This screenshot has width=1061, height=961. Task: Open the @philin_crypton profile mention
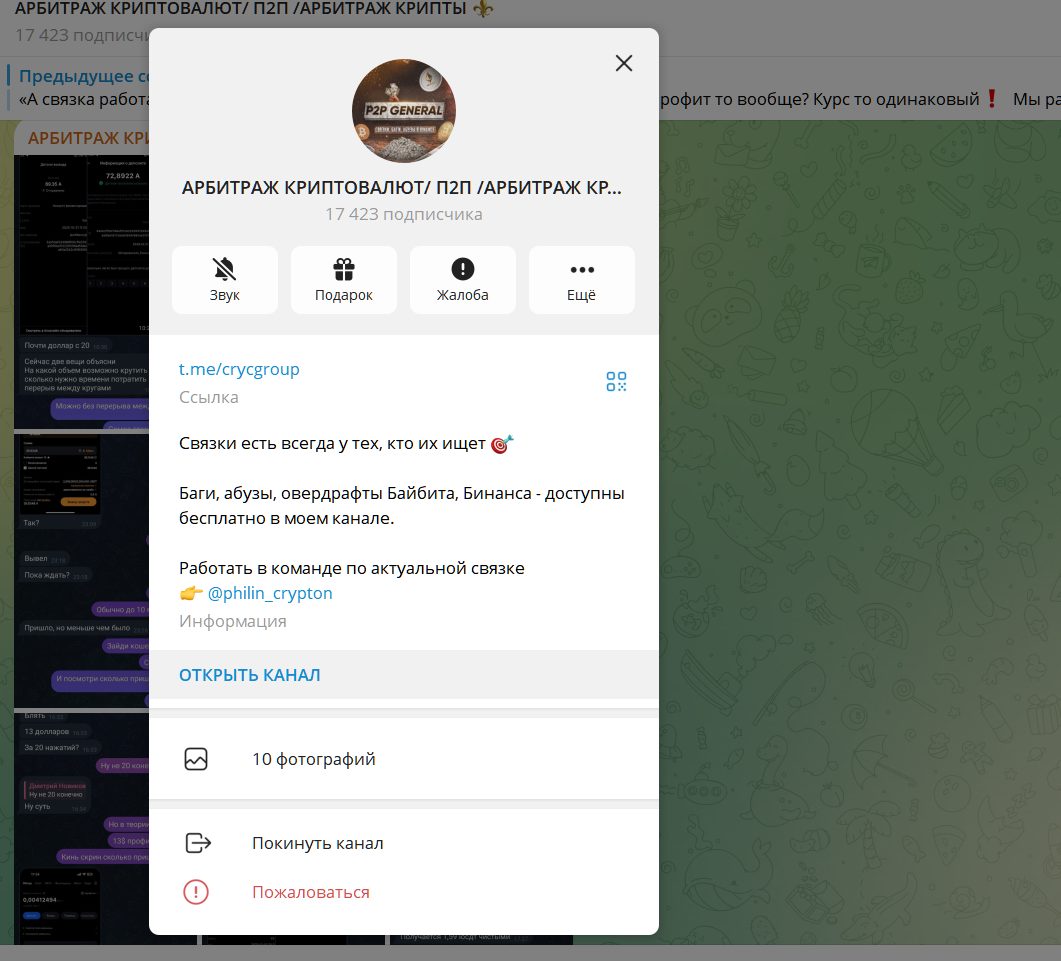coord(270,593)
